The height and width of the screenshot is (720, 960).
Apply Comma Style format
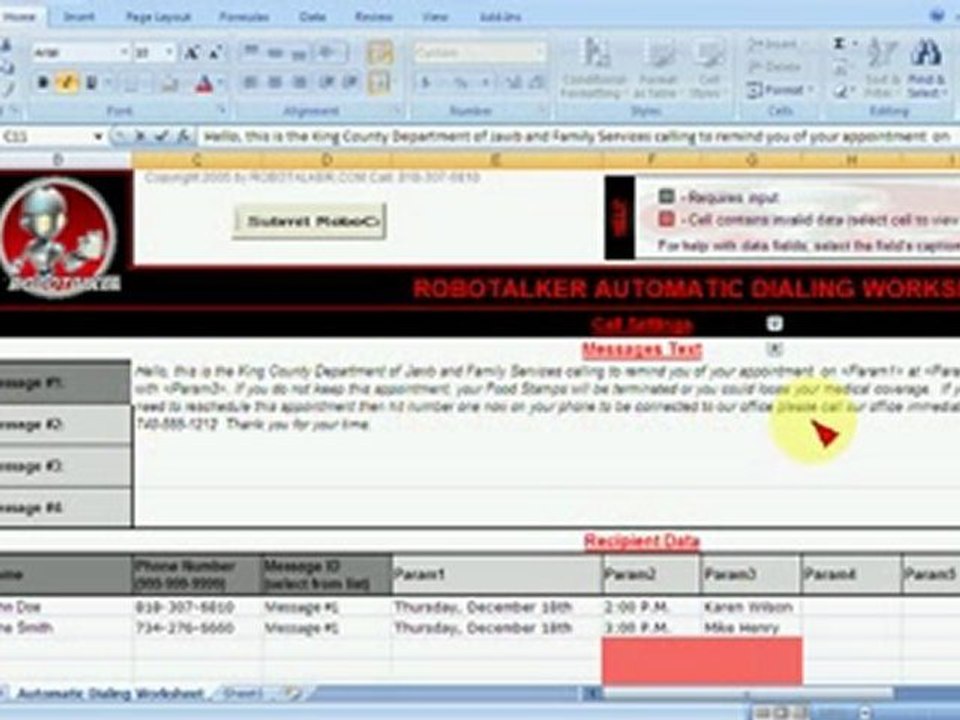coord(486,82)
